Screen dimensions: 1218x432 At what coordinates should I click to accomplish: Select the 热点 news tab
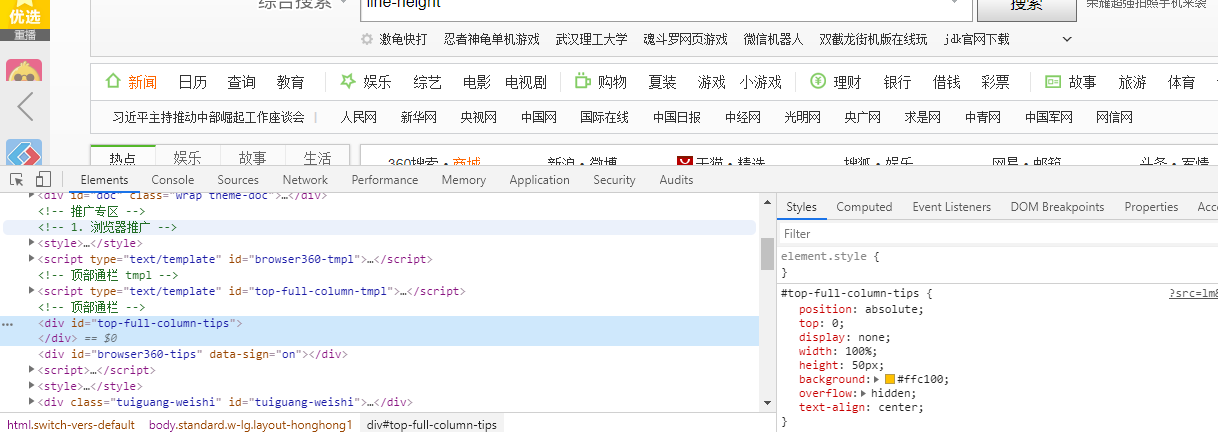[123, 158]
